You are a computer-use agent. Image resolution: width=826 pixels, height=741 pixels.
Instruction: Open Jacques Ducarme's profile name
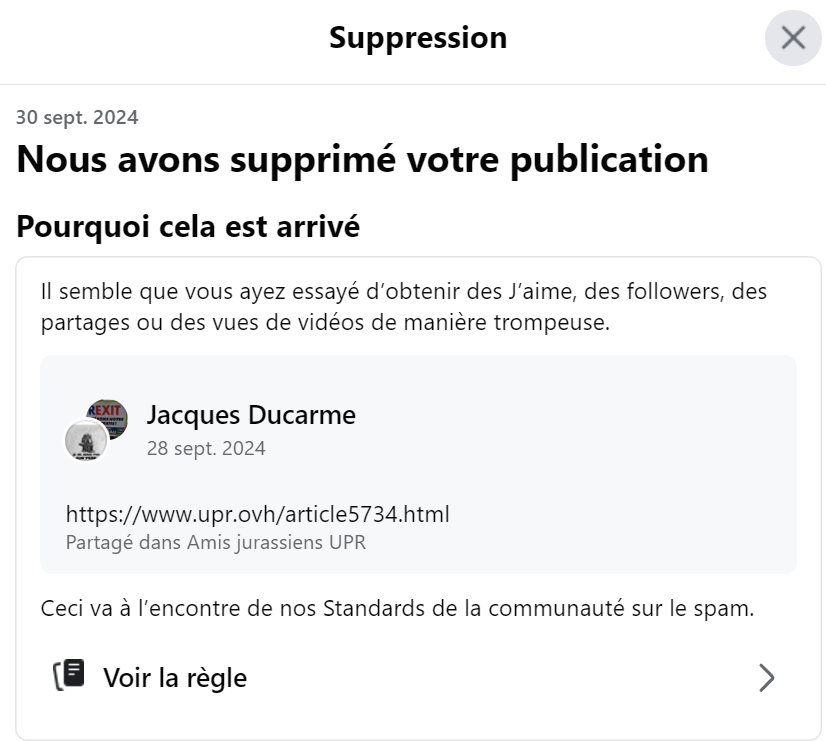tap(251, 415)
